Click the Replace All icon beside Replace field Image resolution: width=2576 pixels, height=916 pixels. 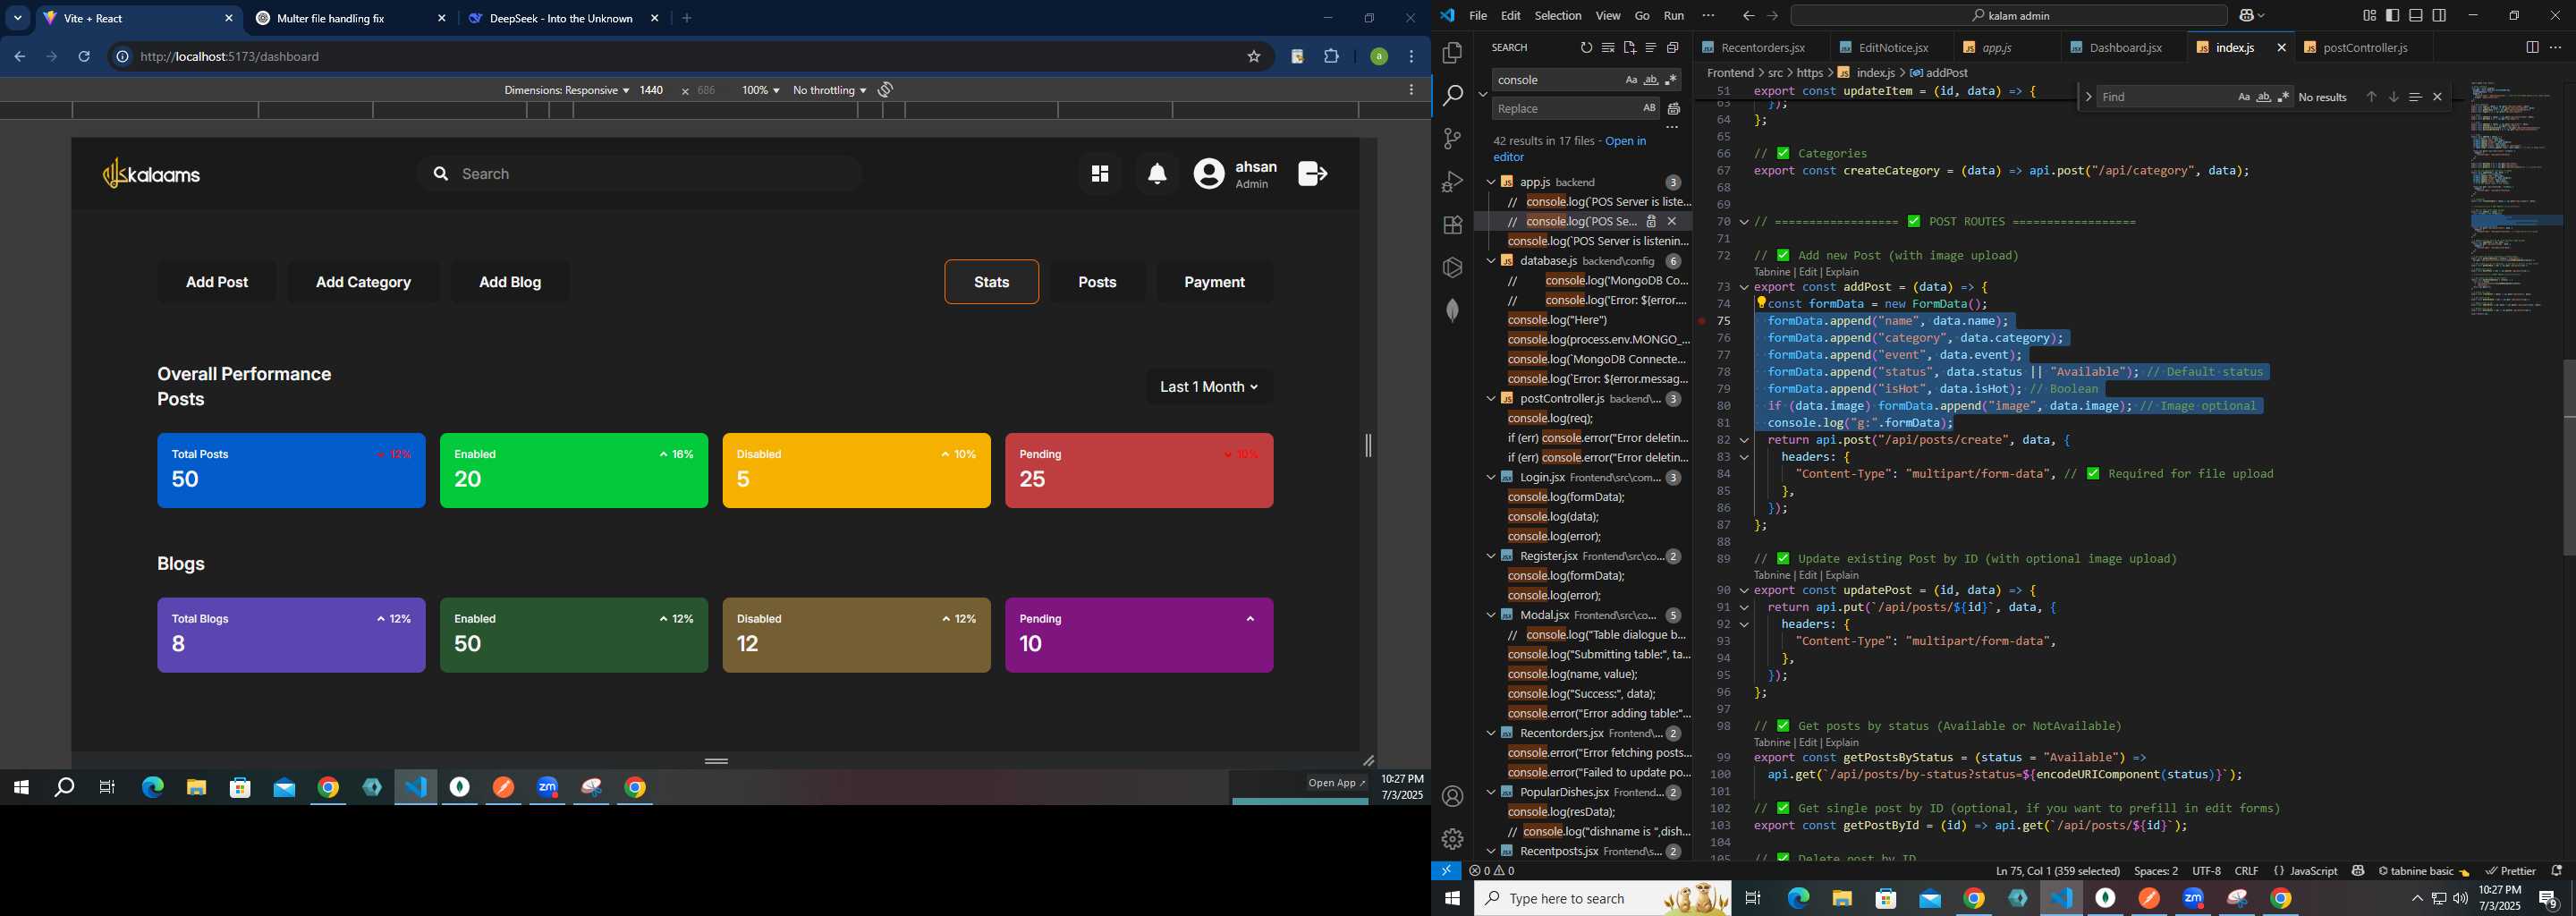[1674, 109]
